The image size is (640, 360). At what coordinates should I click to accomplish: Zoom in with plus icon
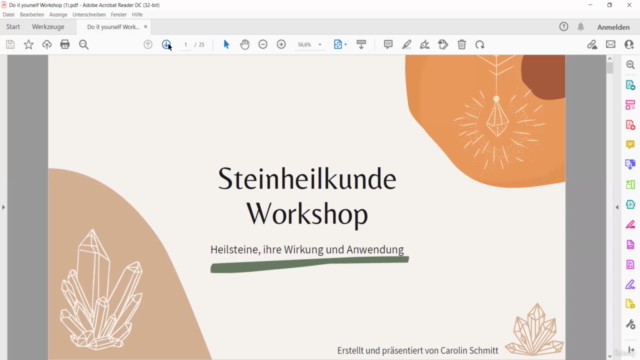(281, 44)
